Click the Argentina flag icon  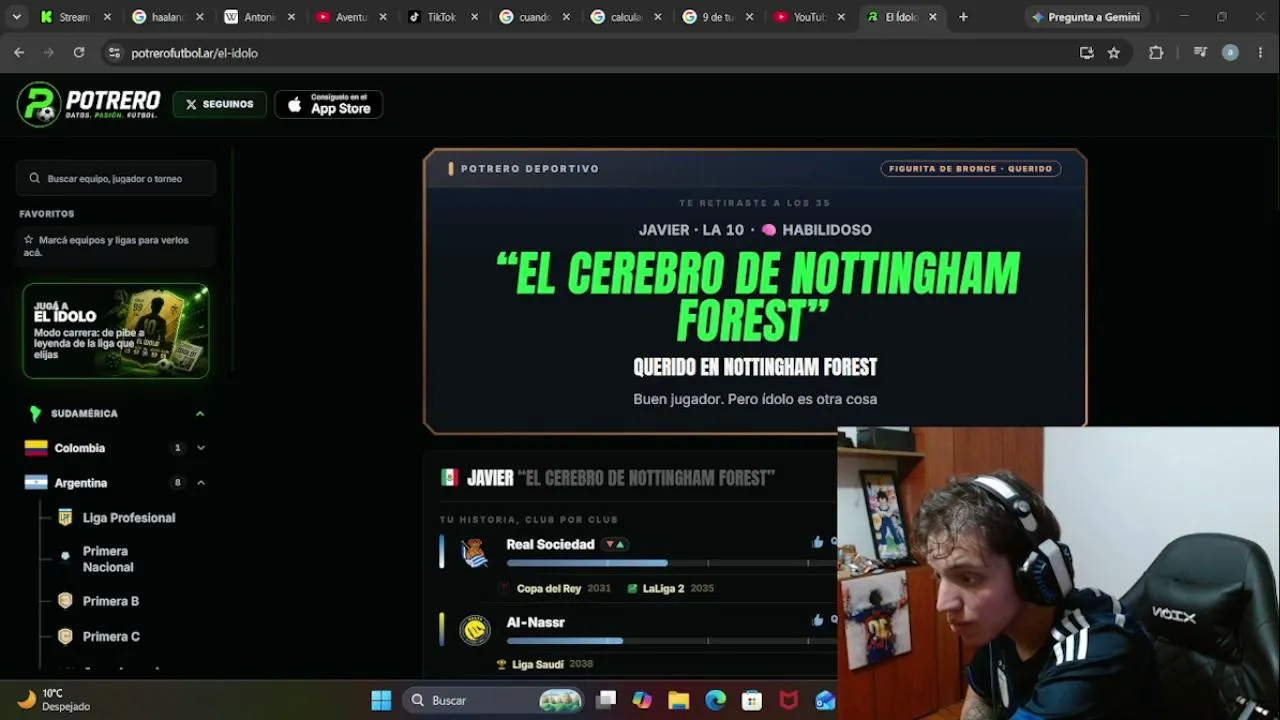tap(36, 483)
